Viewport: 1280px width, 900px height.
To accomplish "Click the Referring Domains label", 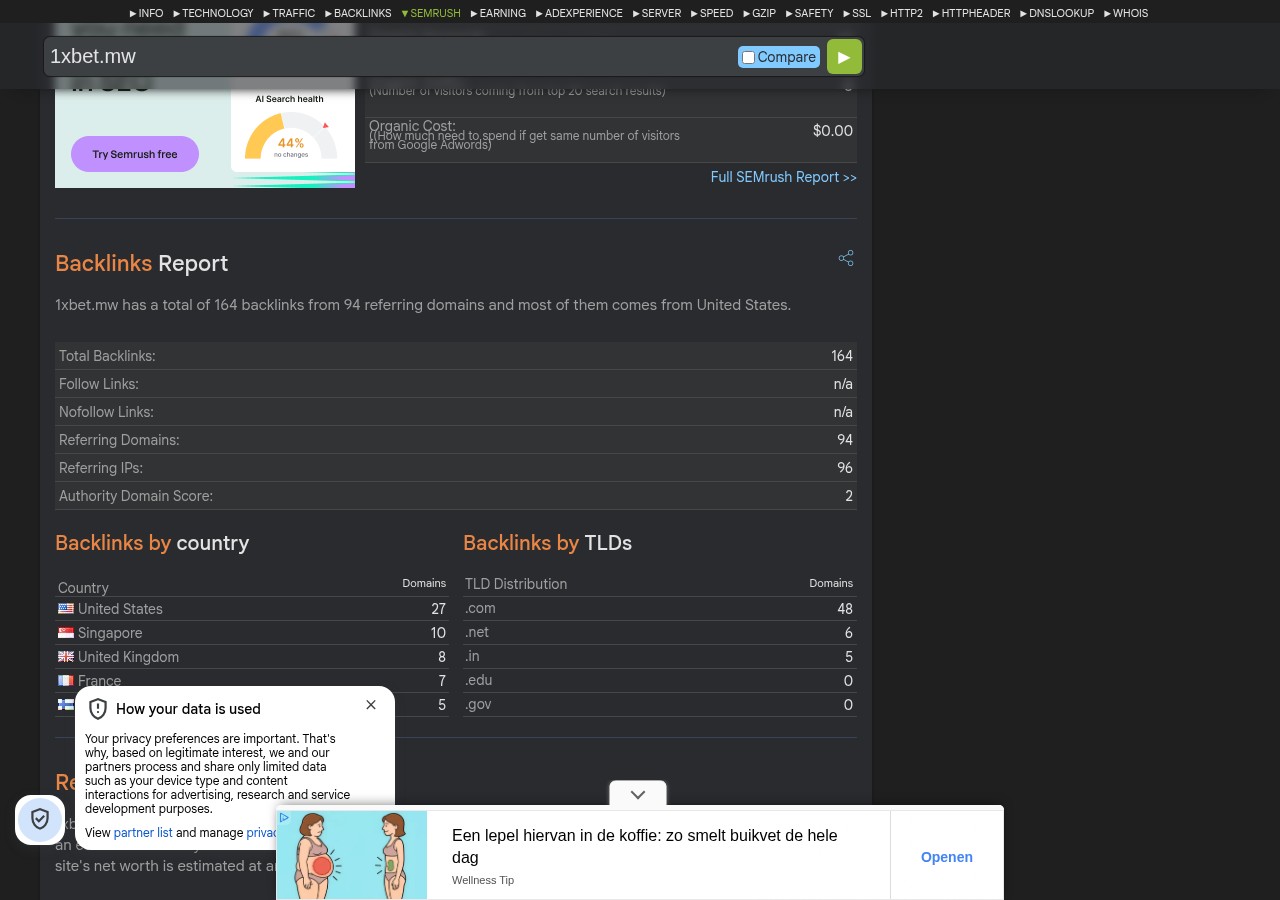I will (119, 440).
